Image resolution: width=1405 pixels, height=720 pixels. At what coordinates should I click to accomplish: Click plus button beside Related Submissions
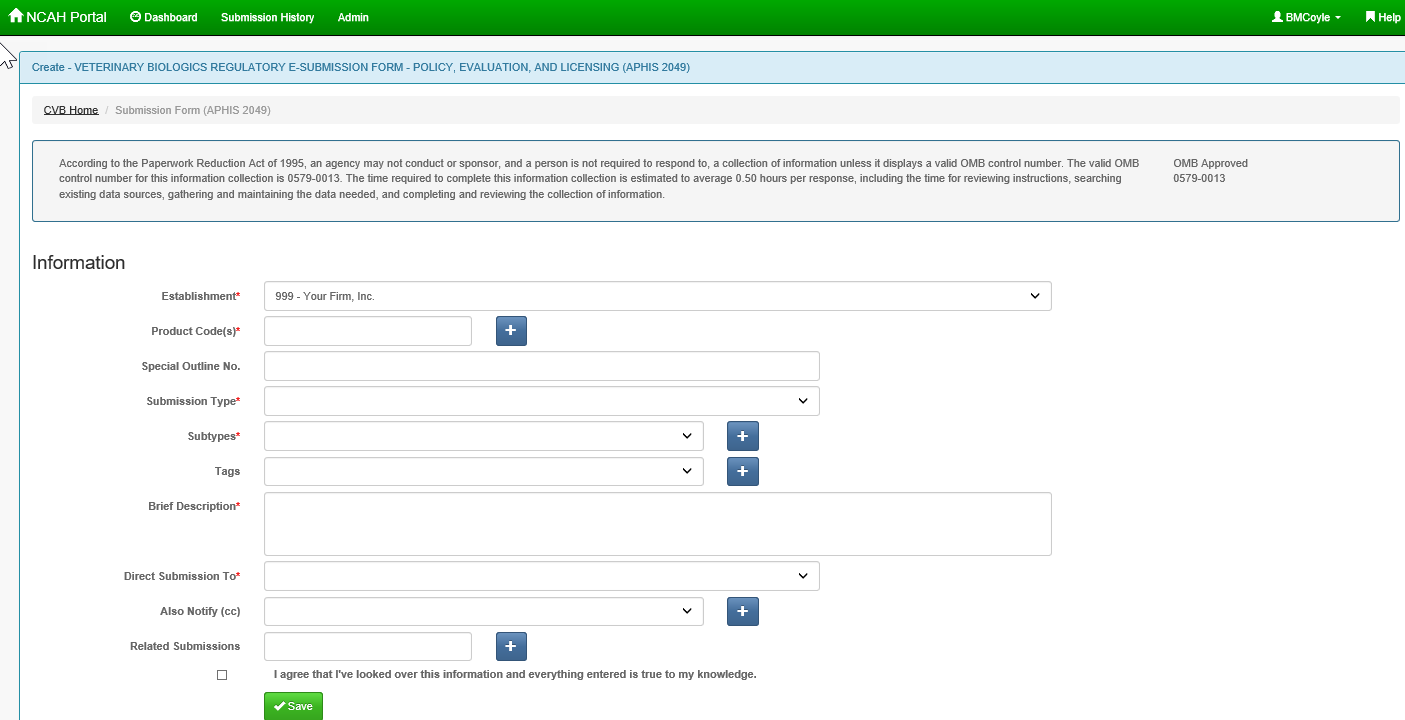(x=511, y=646)
